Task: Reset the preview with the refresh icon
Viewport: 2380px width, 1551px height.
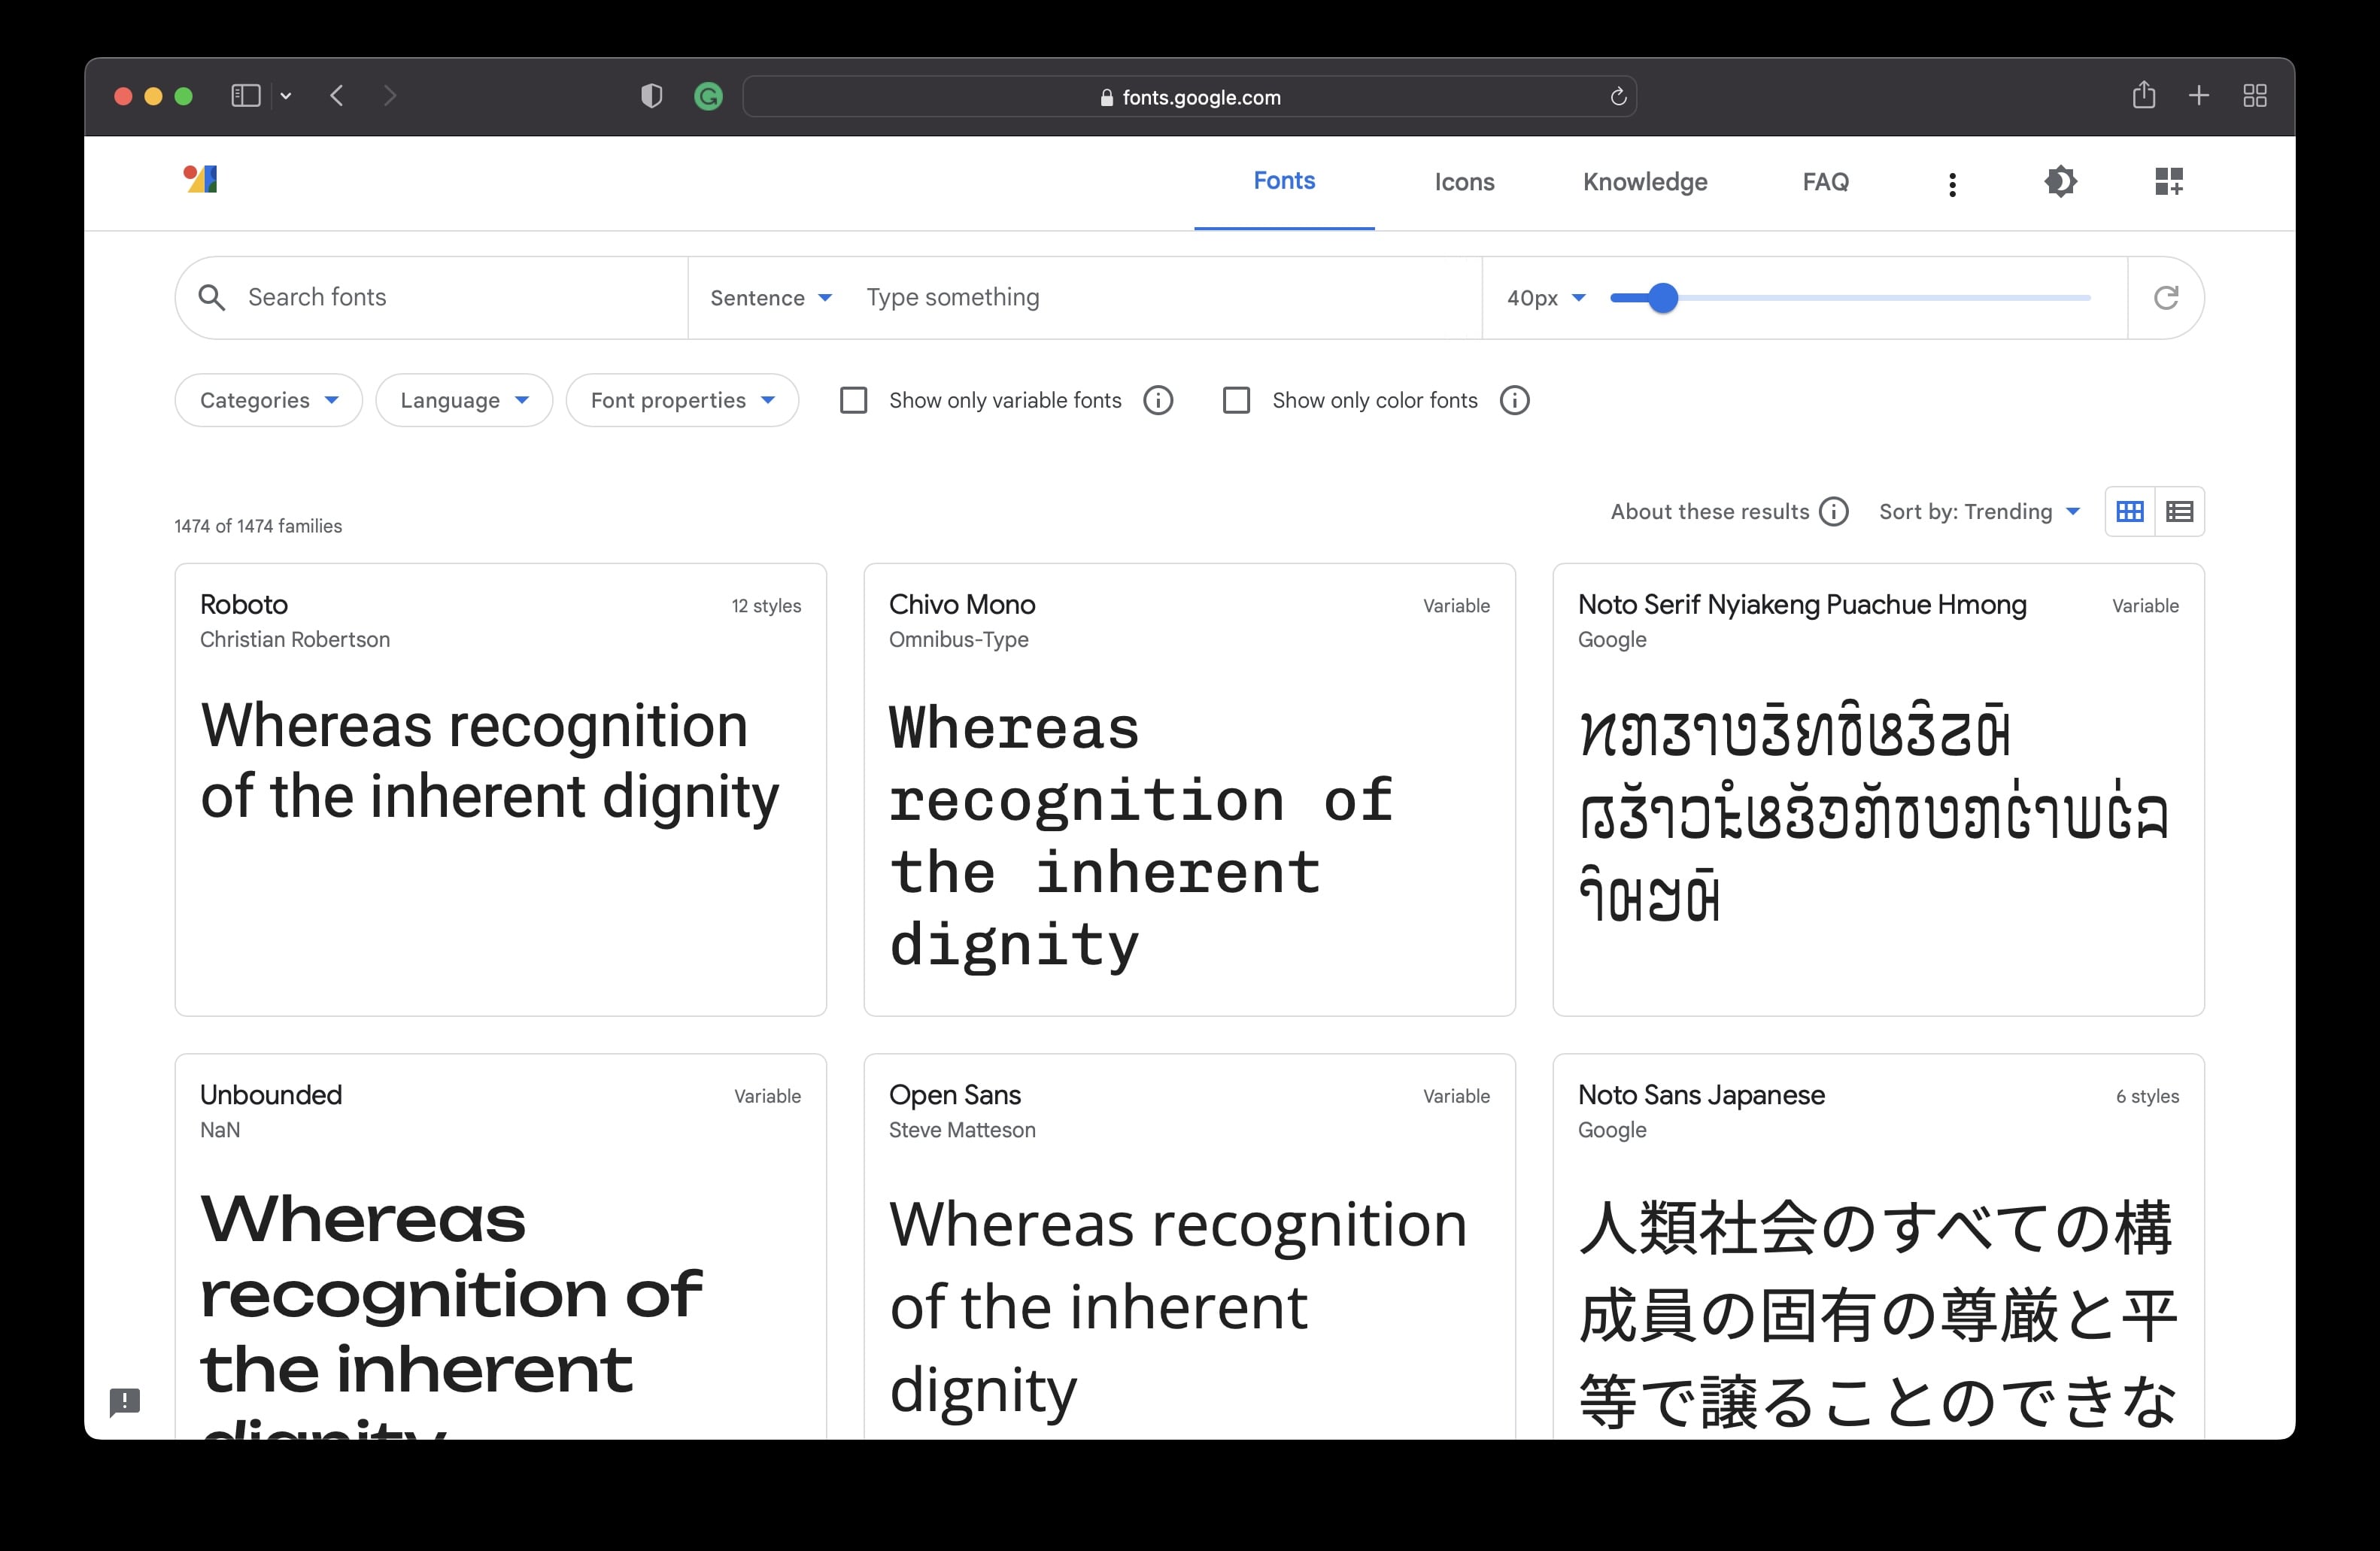Action: coord(2165,298)
